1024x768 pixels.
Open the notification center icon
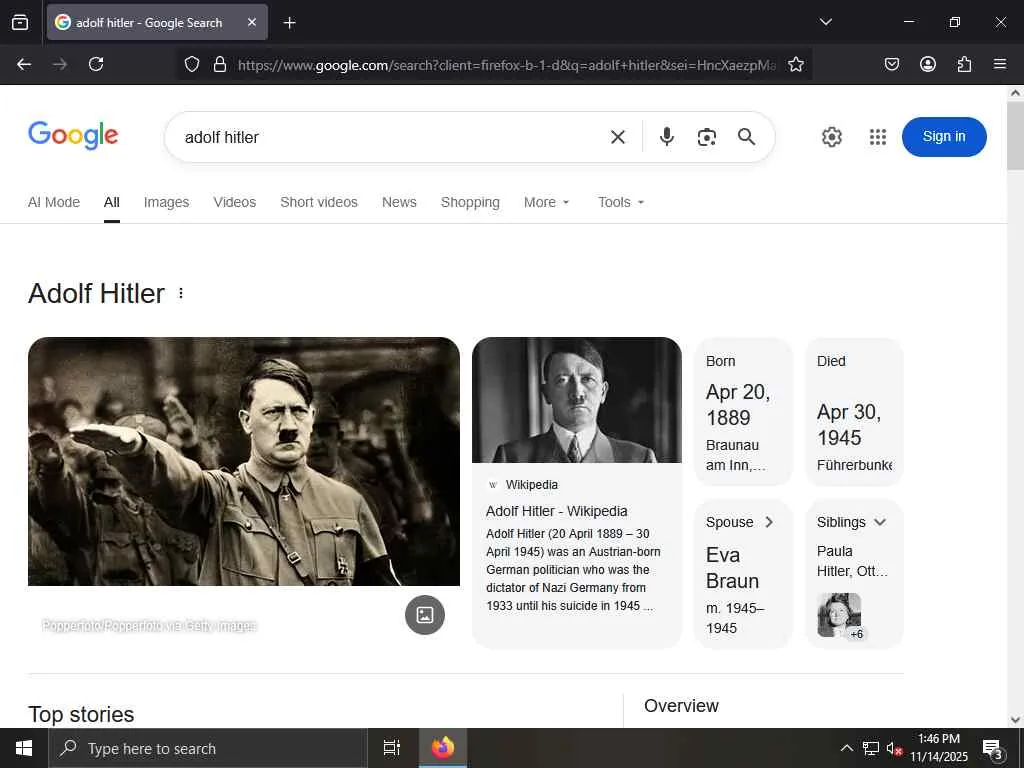click(x=993, y=748)
